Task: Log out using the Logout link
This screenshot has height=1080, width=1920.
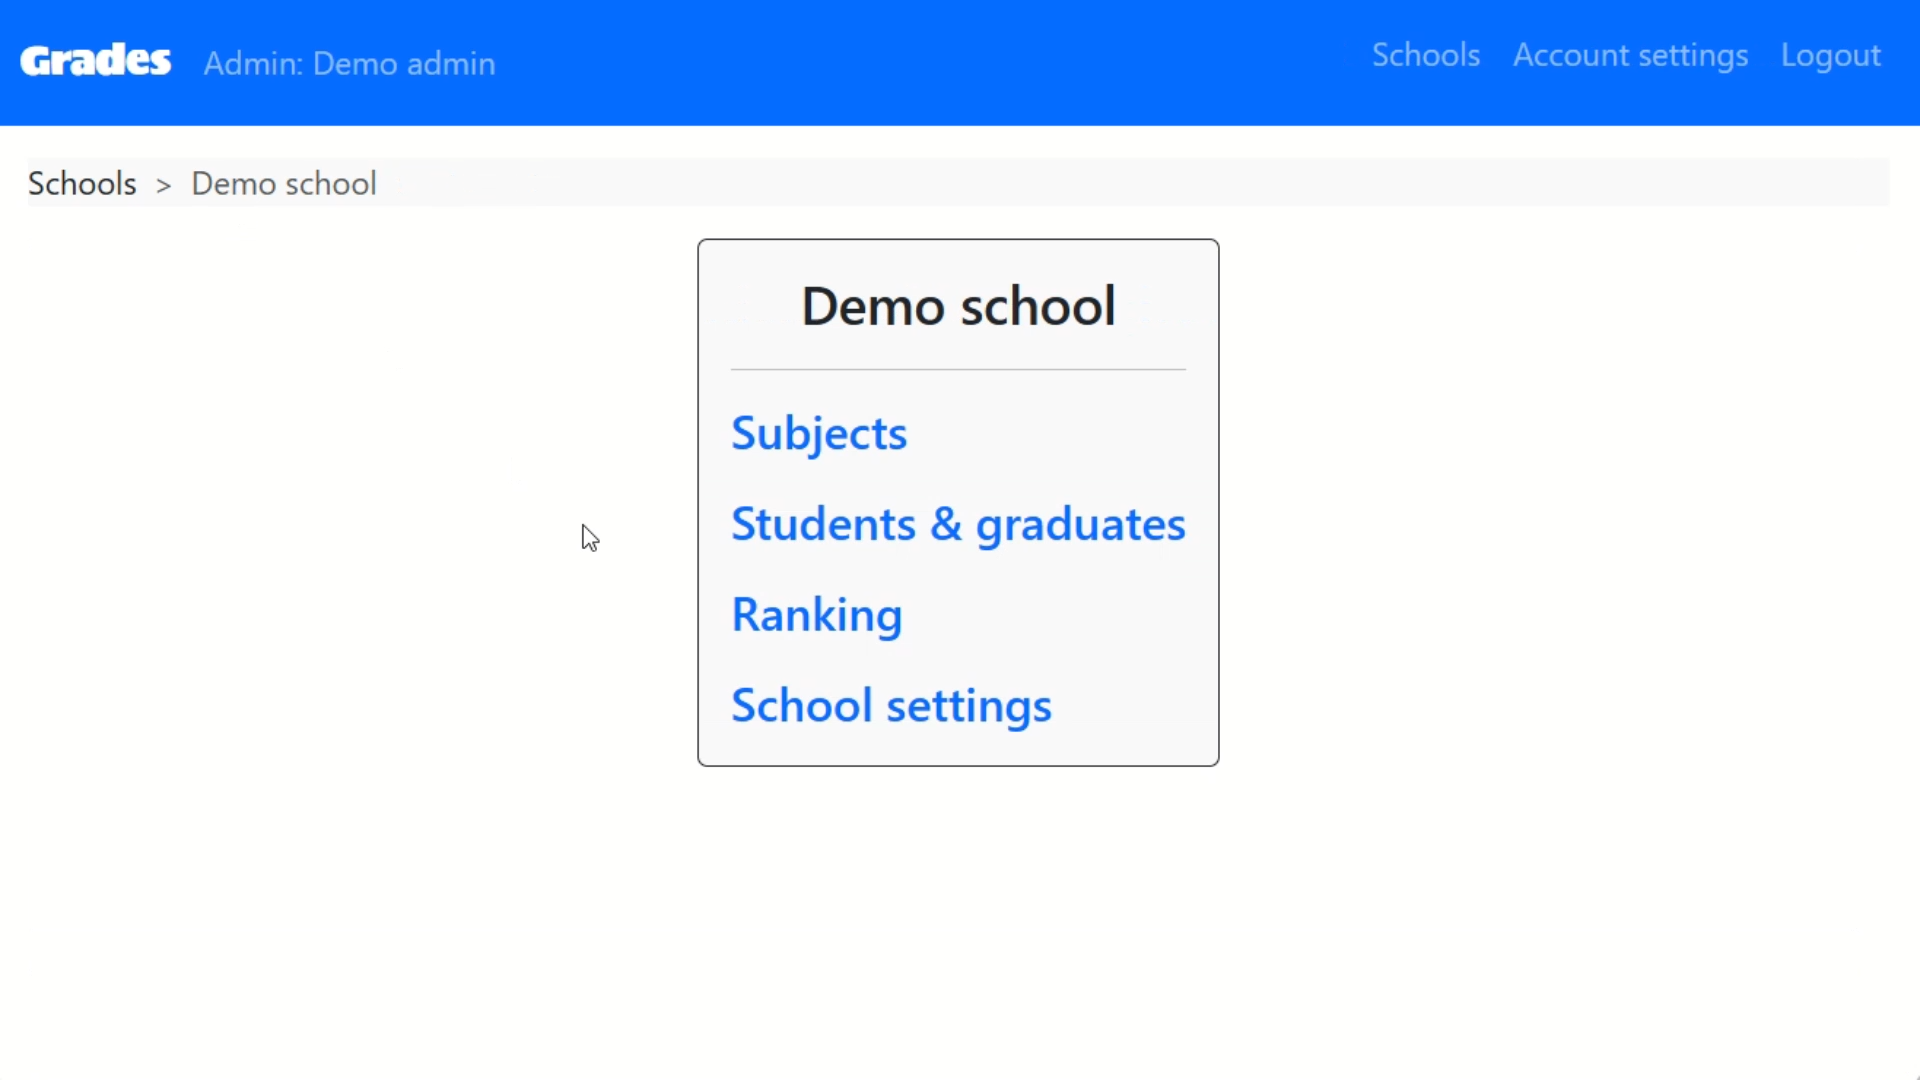Action: pos(1830,55)
